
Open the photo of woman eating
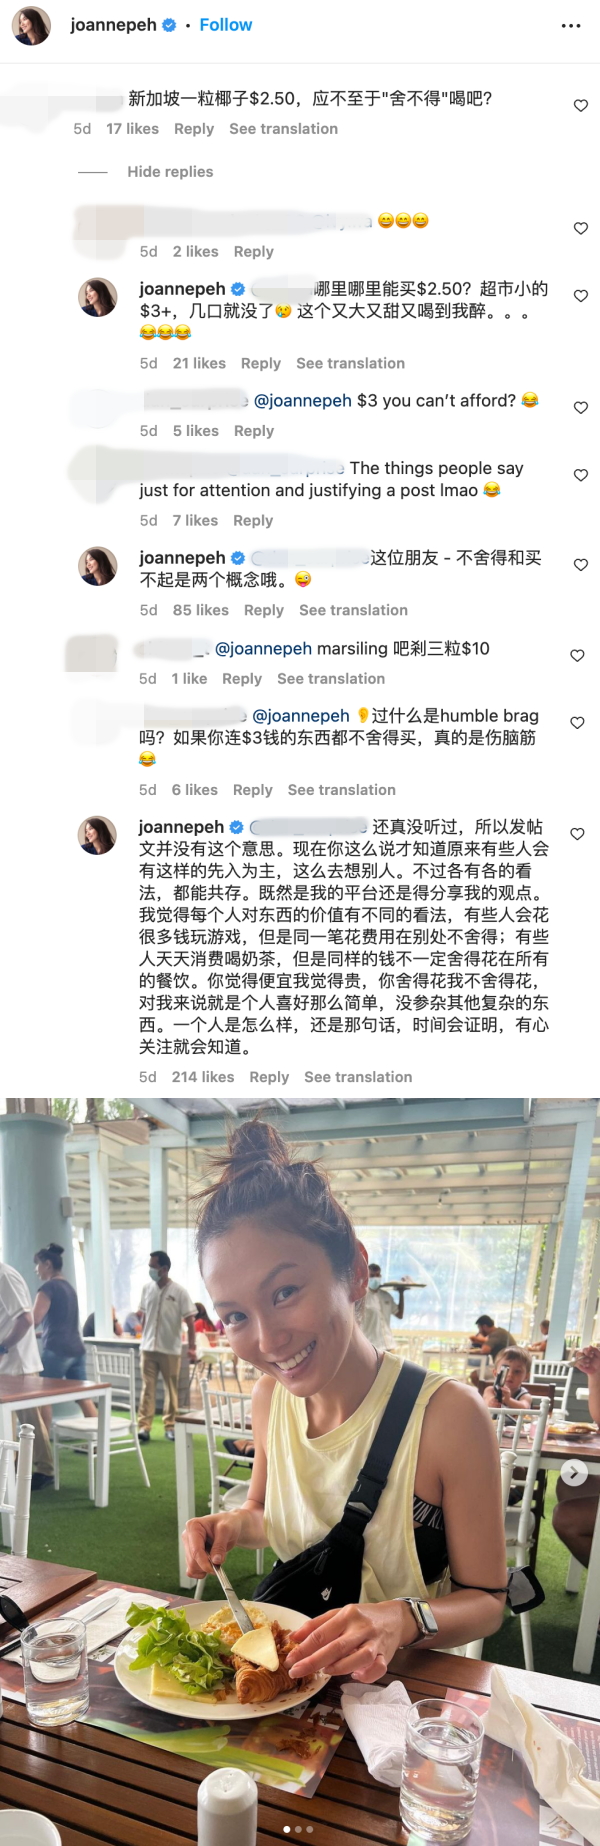pyautogui.click(x=300, y=1472)
